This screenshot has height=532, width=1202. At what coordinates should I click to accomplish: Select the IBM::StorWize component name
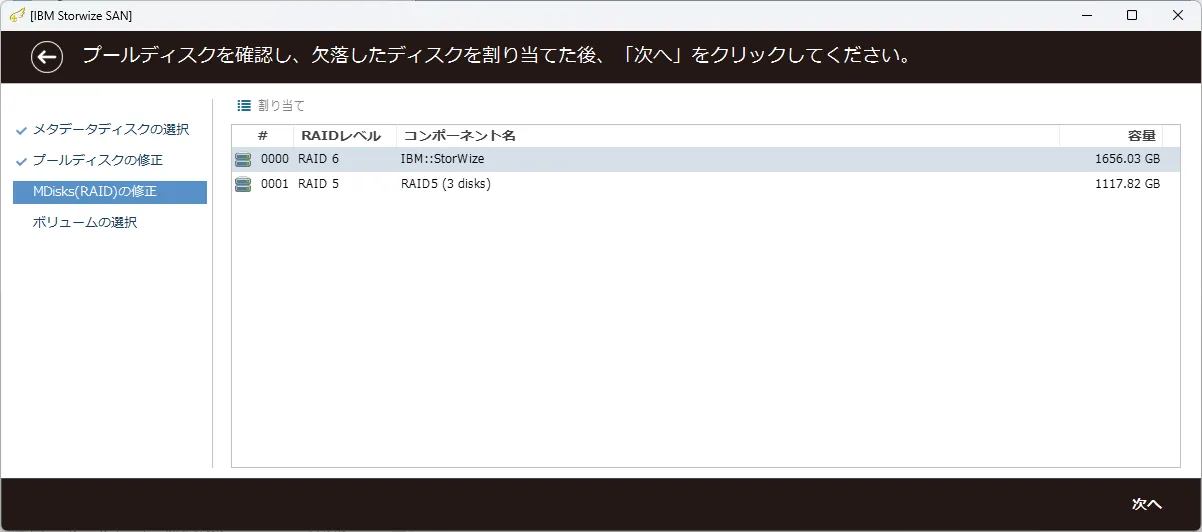click(442, 160)
